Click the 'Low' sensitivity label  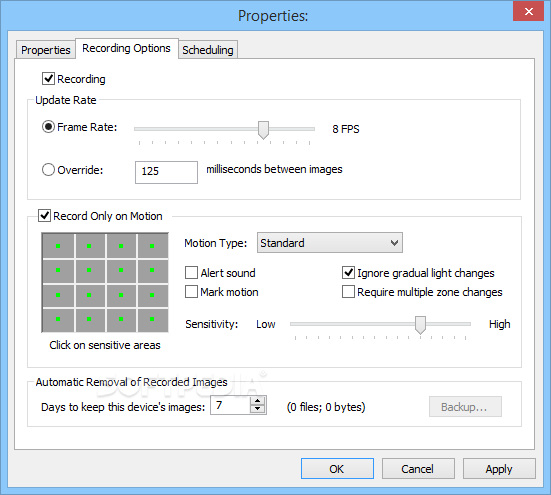point(266,324)
